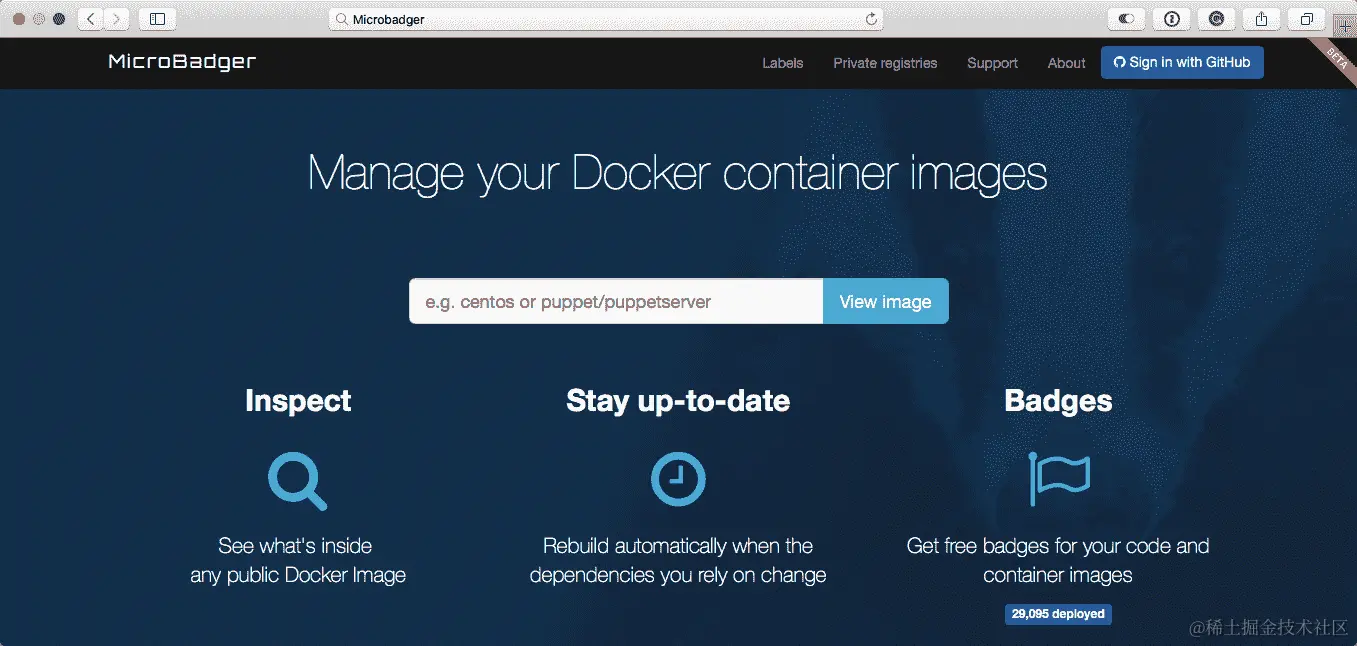Viewport: 1357px width, 646px height.
Task: Click the yellow minimize window button
Action: coord(39,19)
